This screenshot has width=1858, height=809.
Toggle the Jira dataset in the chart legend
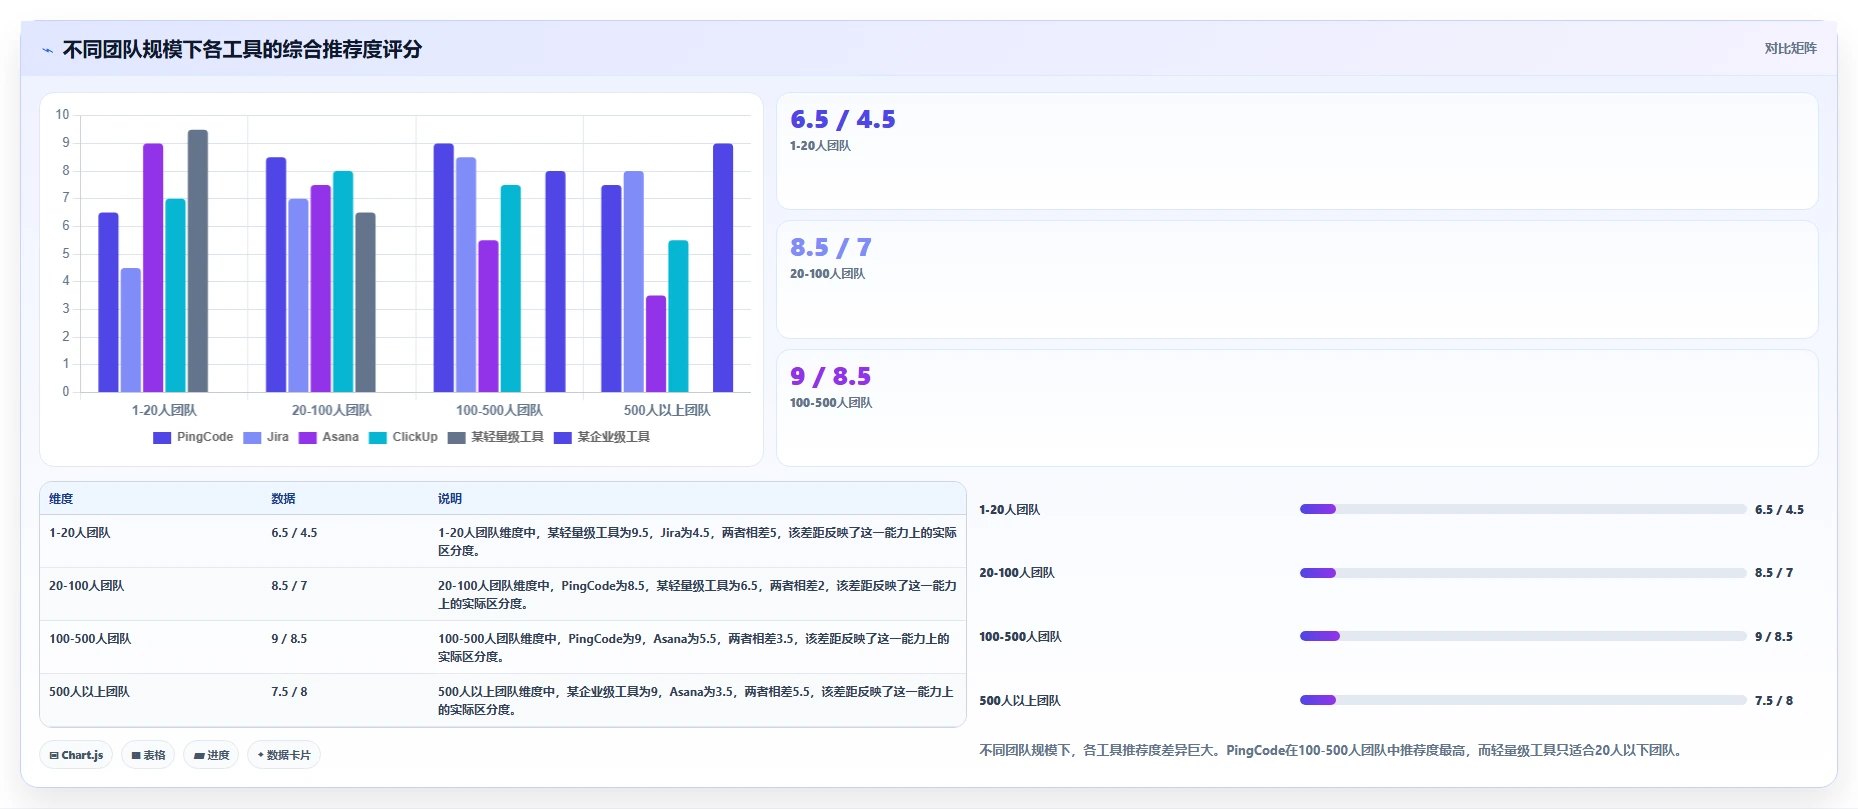(x=266, y=437)
